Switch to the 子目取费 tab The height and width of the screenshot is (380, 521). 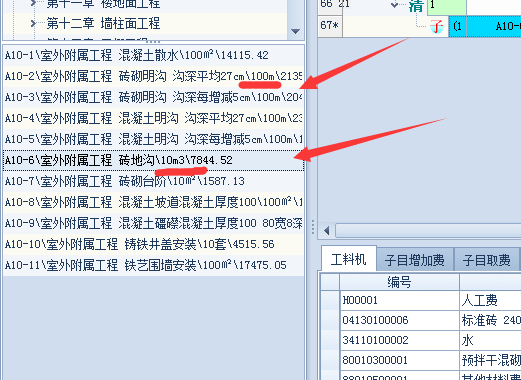[487, 260]
